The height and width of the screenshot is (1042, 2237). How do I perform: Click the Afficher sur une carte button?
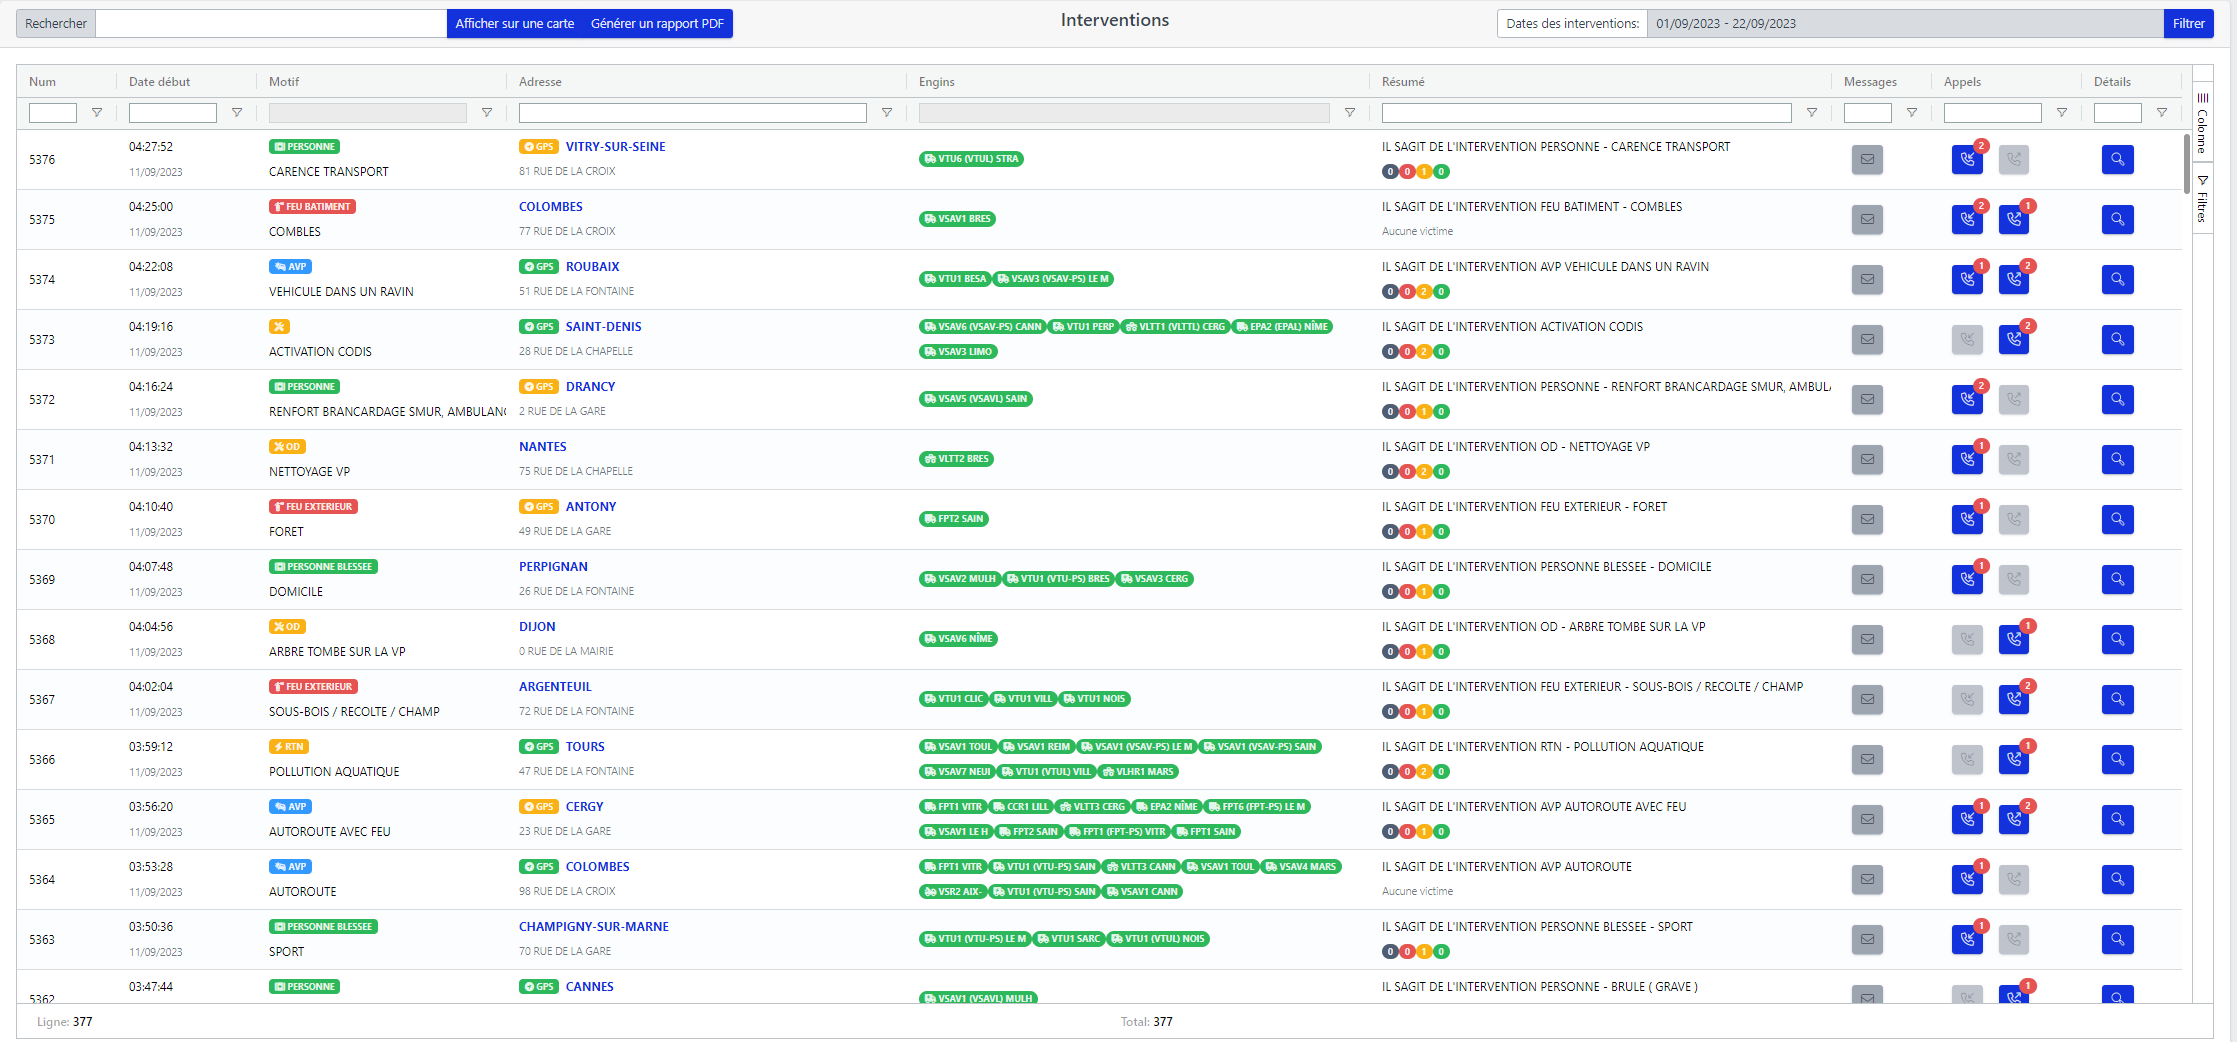[x=514, y=23]
